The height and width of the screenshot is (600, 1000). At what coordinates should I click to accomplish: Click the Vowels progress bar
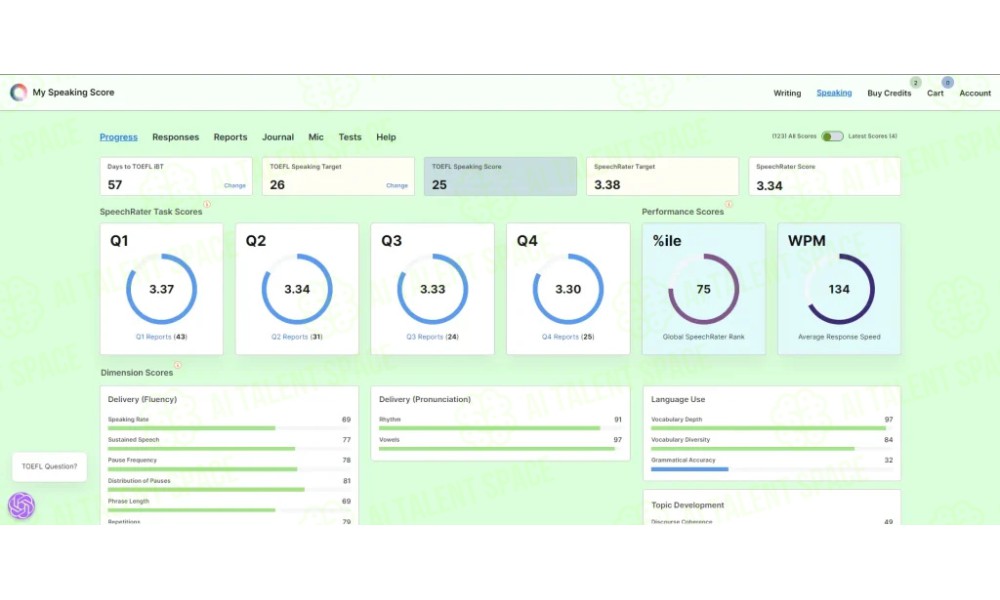500,449
